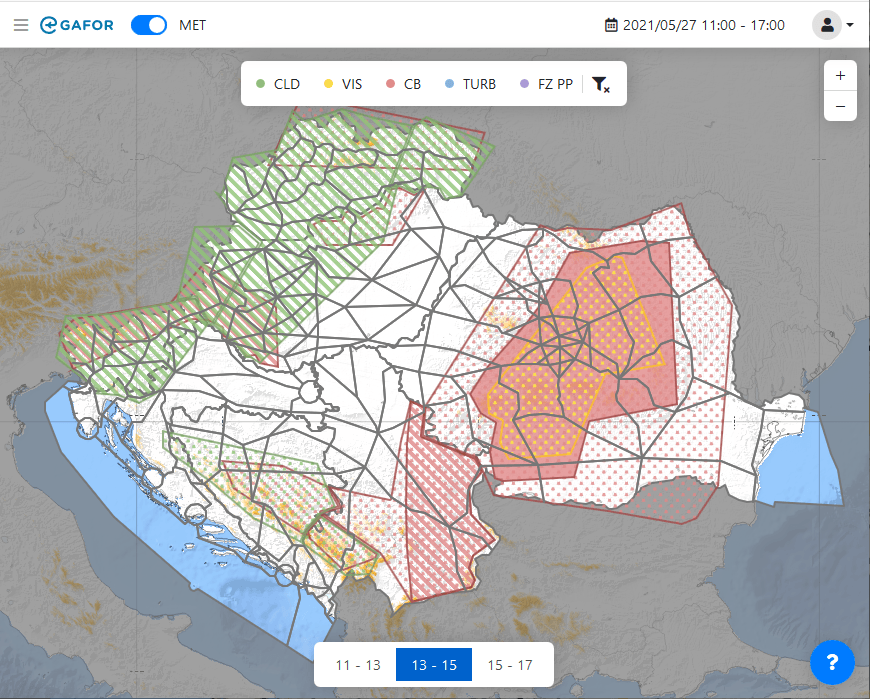Click the 2021/05/27 11:00 - 17:00 date range
The image size is (870, 699).
coord(704,25)
